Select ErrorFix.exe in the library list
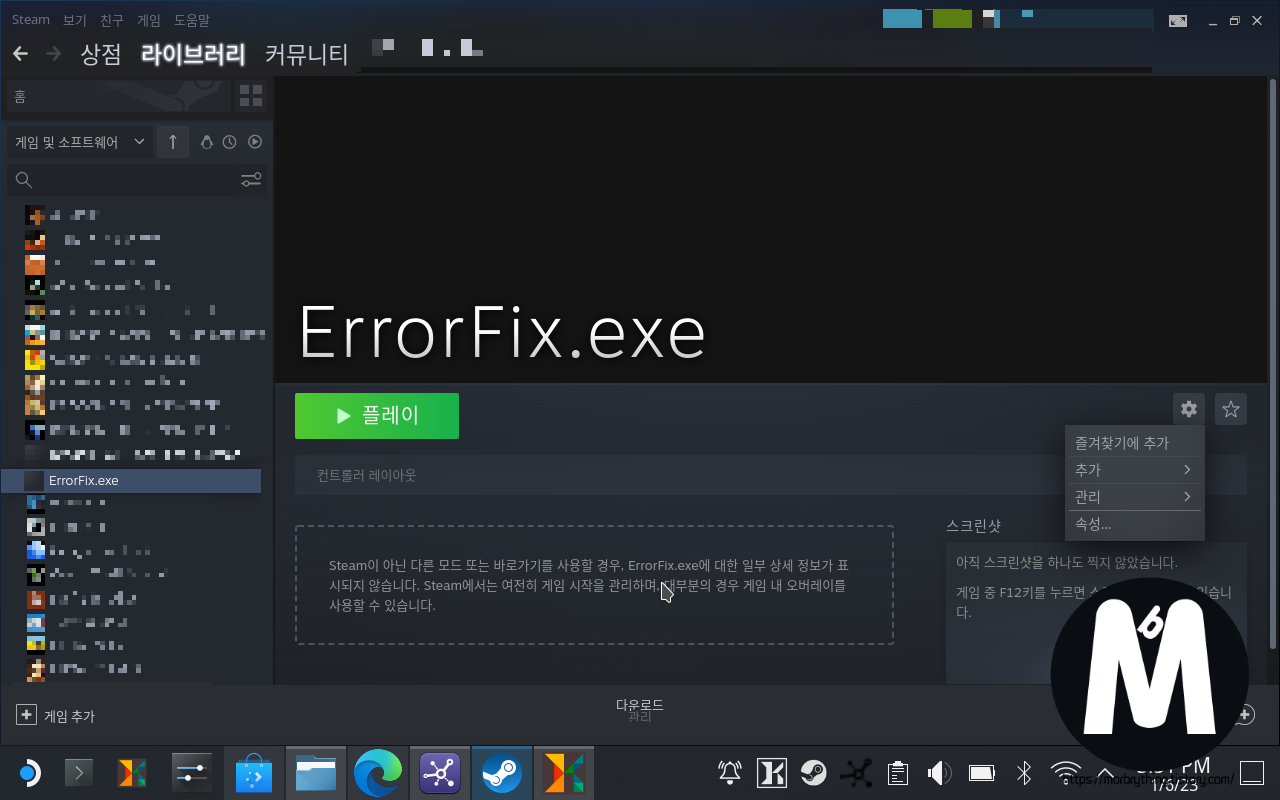Viewport: 1280px width, 800px height. [131, 481]
